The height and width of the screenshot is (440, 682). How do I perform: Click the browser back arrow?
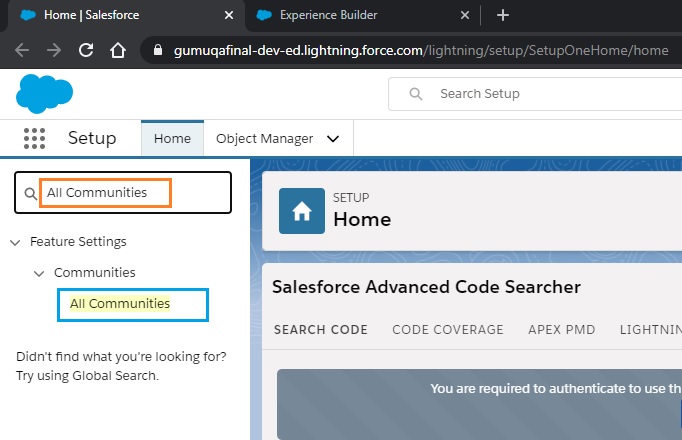coord(22,50)
